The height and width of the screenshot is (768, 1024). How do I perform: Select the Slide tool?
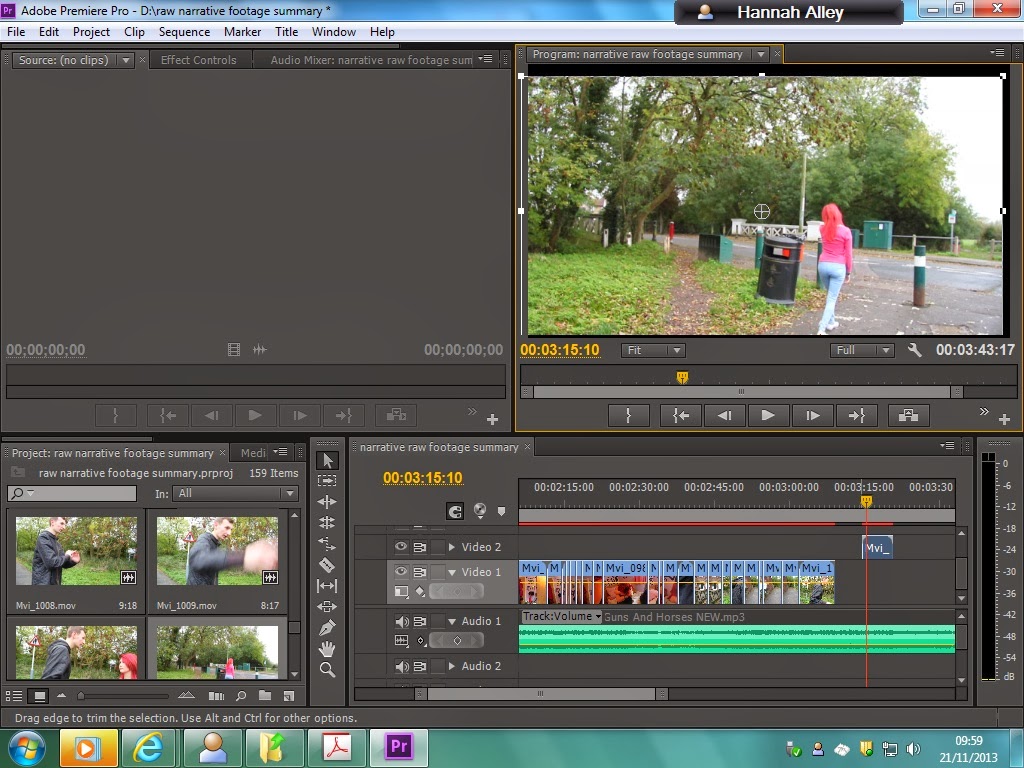327,607
